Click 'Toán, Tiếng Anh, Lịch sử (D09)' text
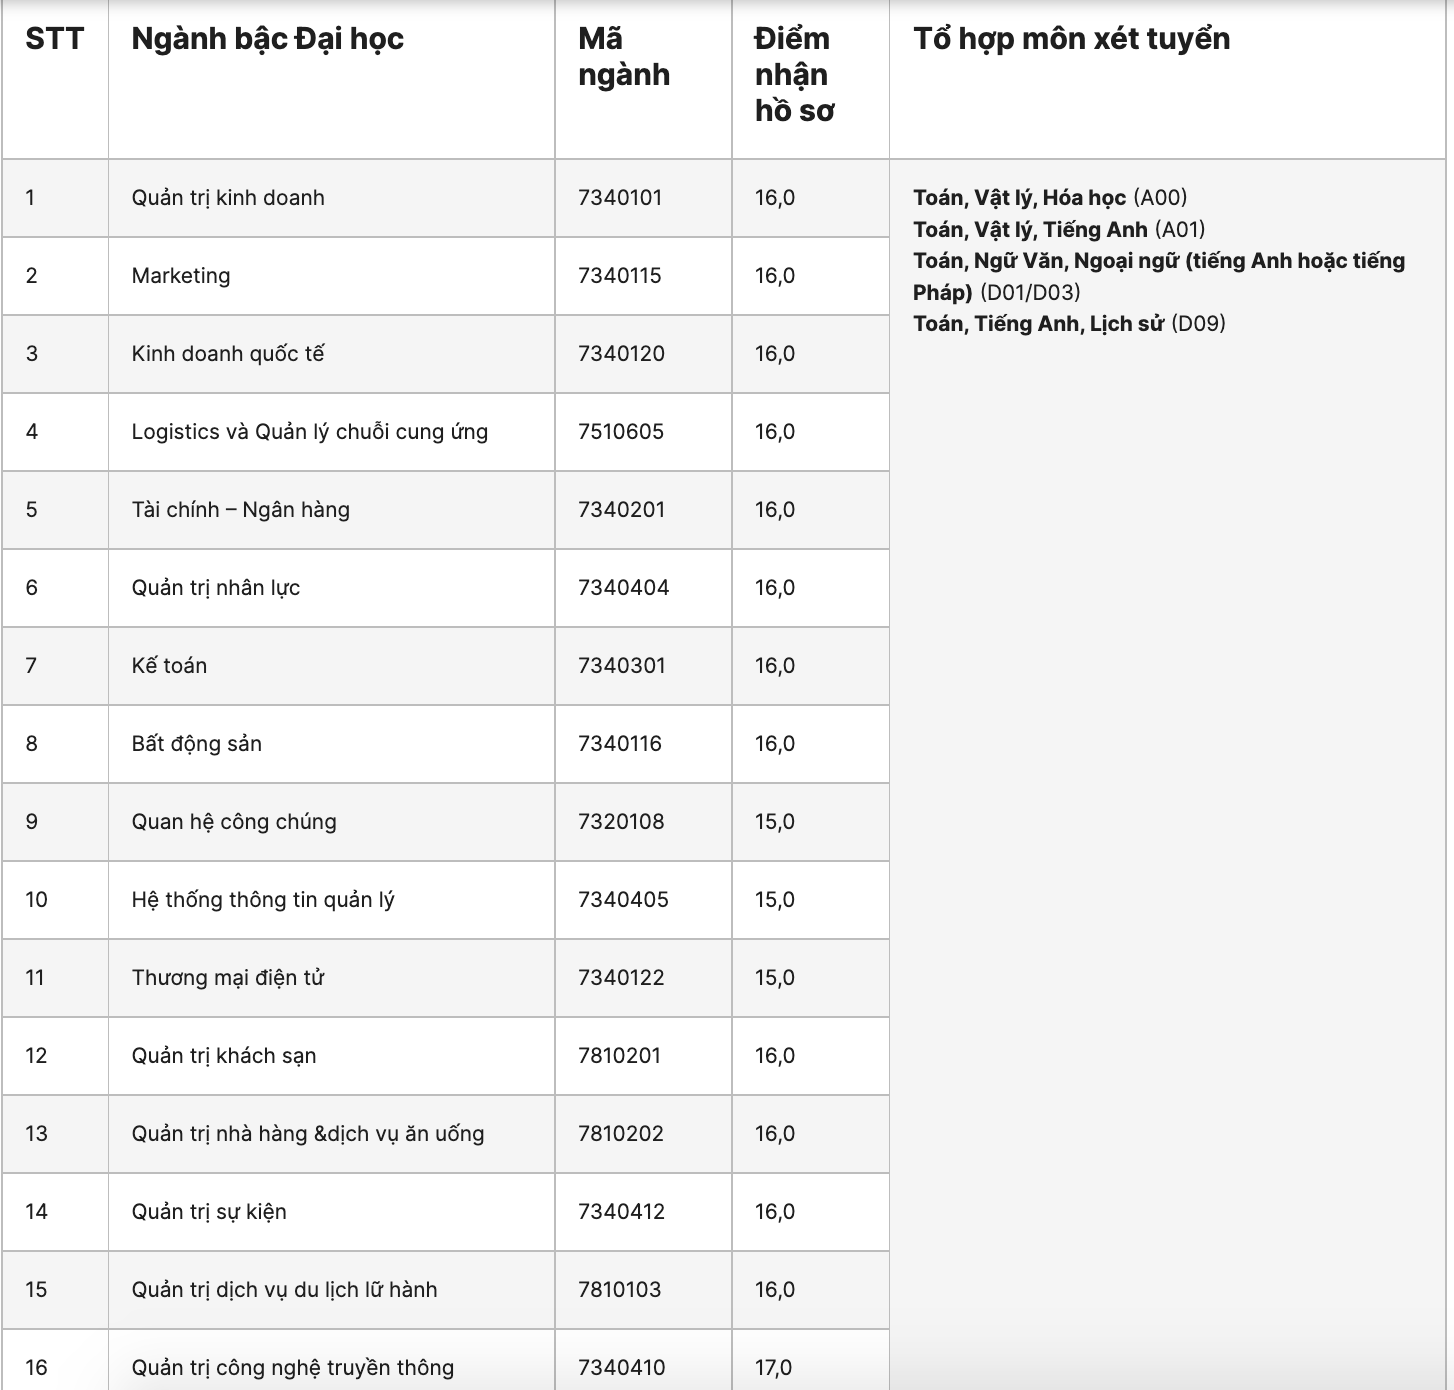The image size is (1454, 1390). coord(1069,324)
